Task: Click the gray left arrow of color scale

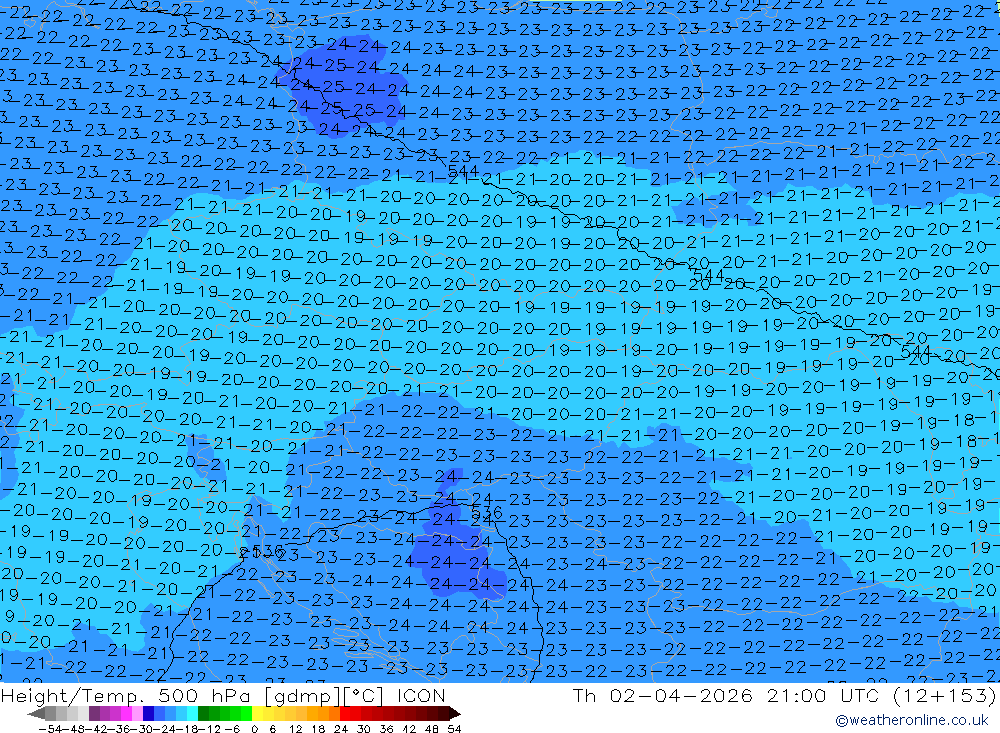Action: (x=36, y=713)
